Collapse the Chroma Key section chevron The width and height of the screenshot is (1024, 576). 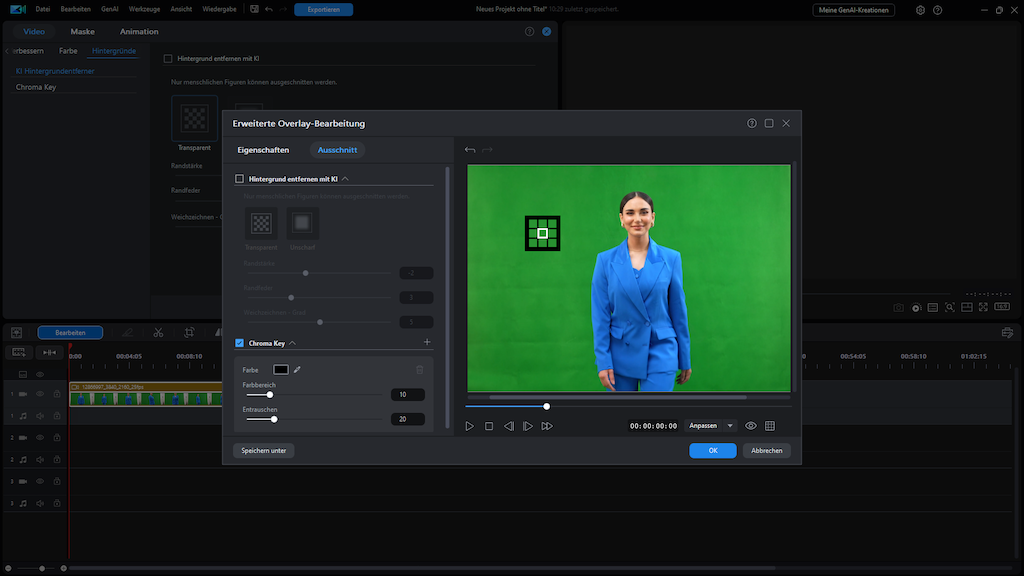(x=292, y=343)
